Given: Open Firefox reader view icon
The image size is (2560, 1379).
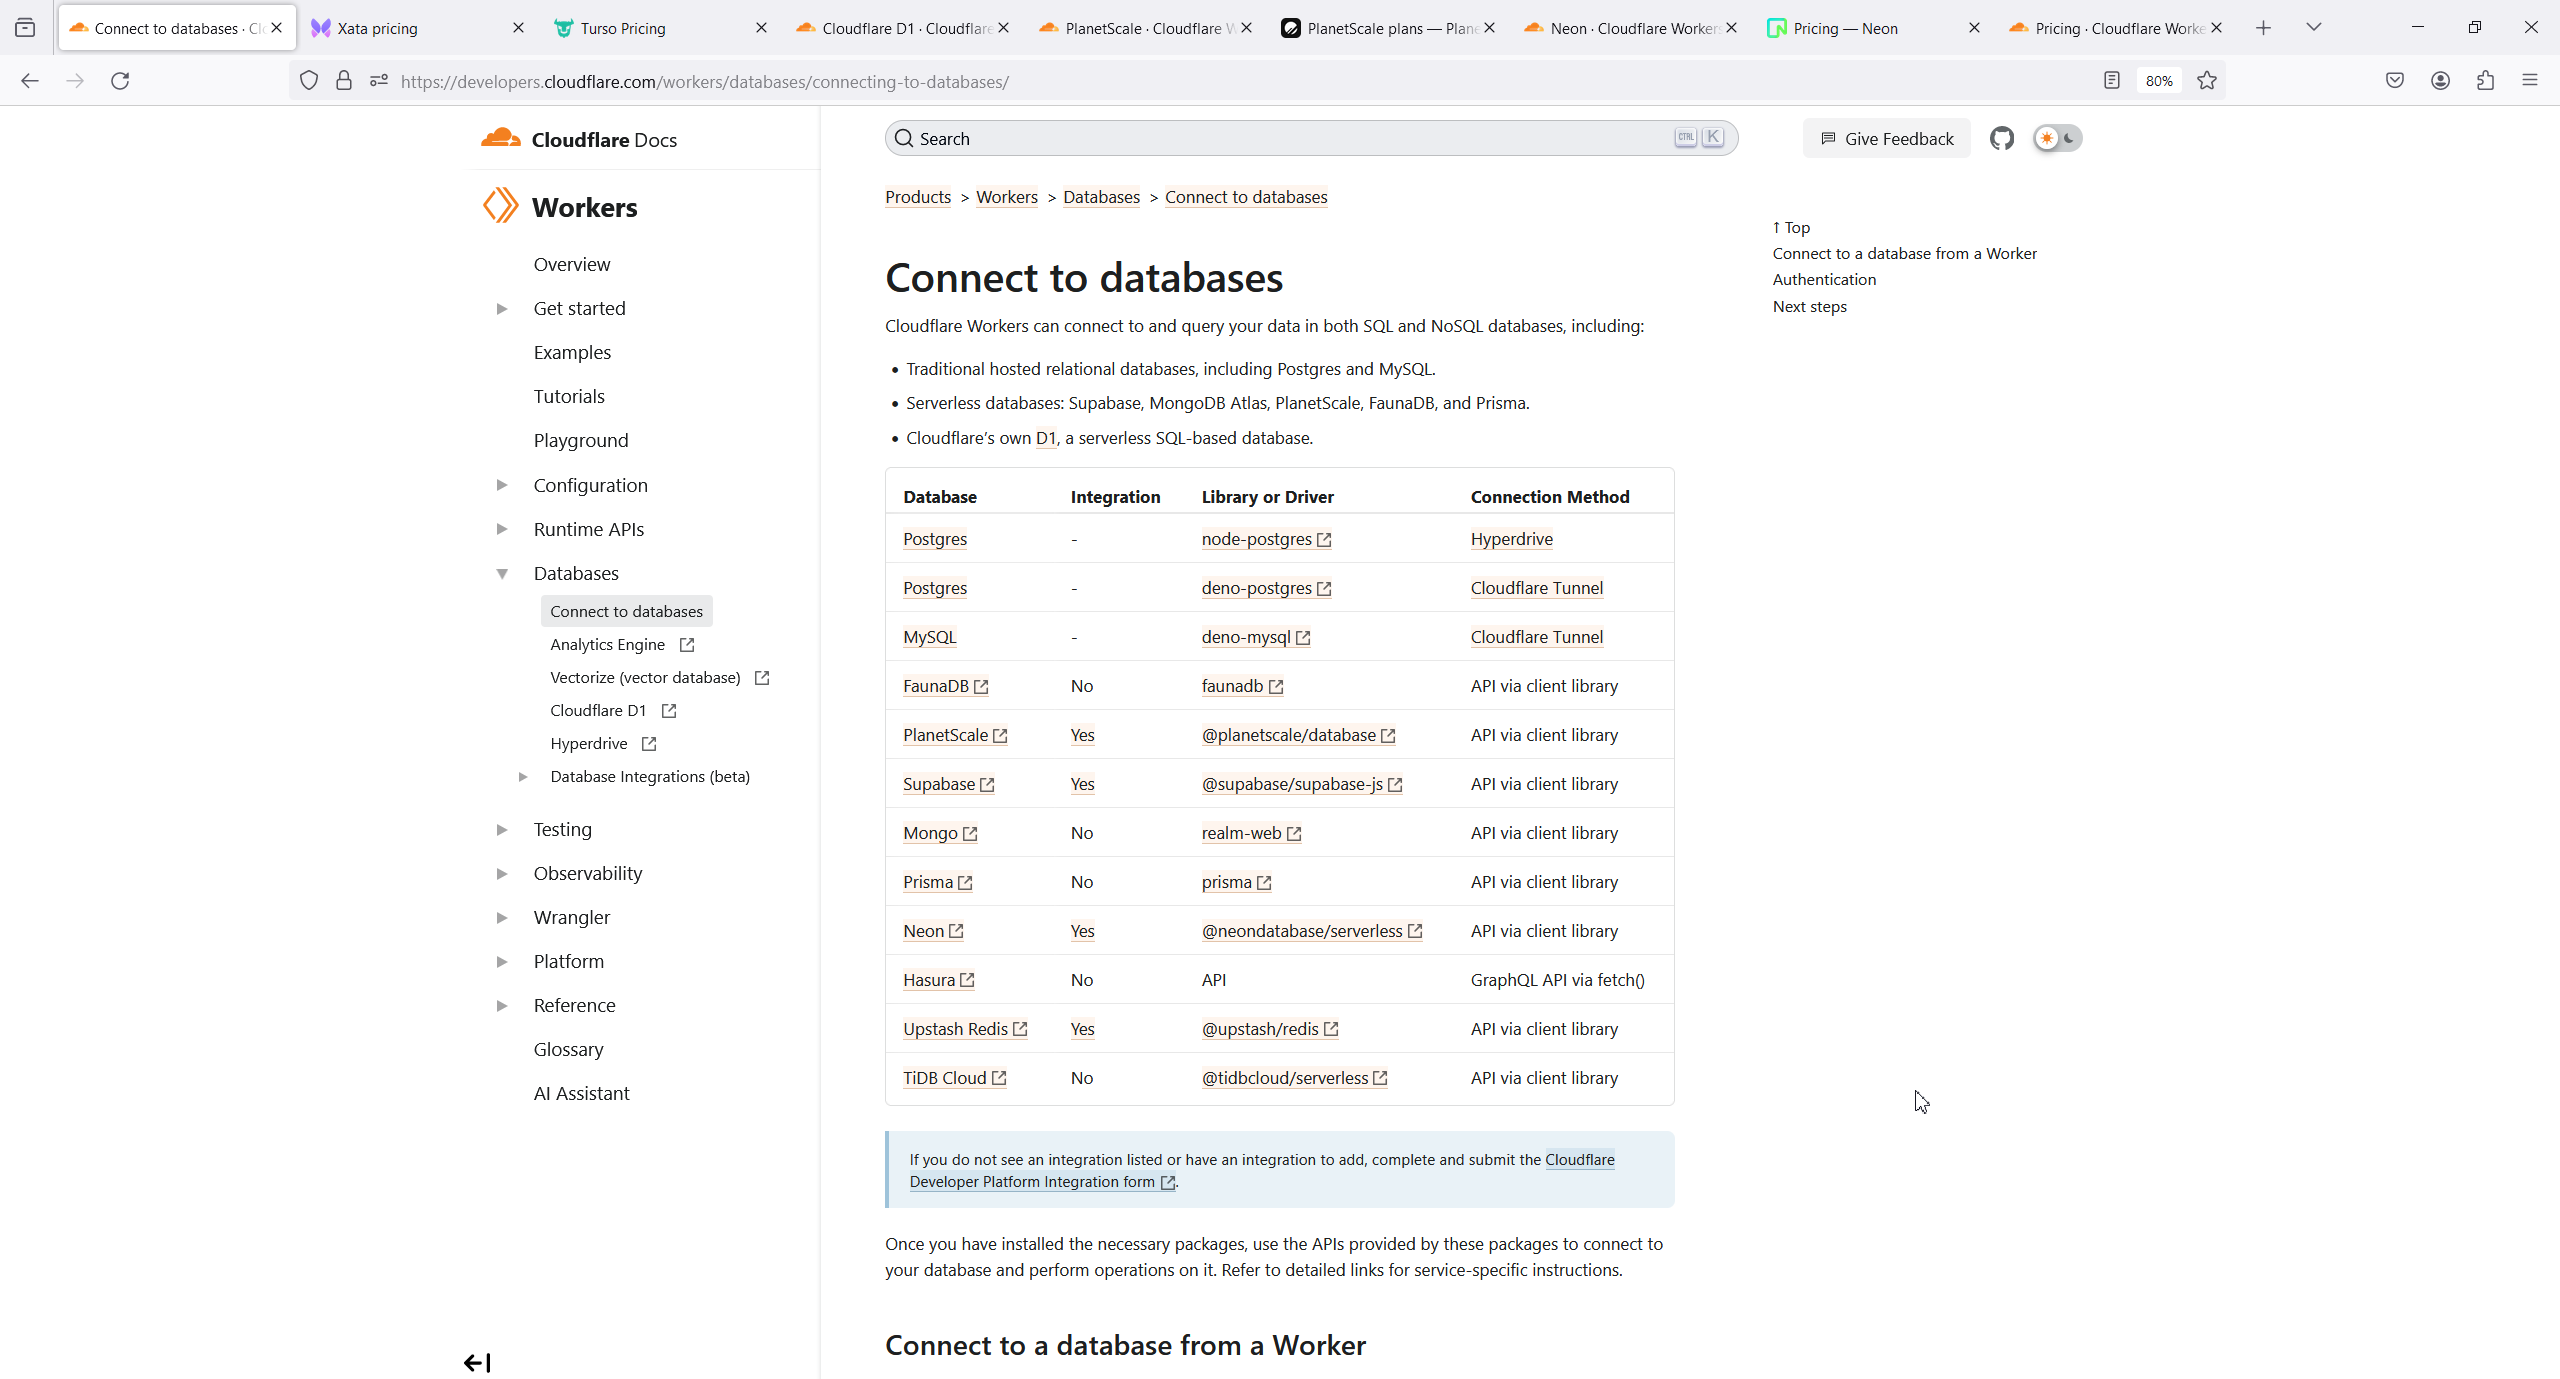Looking at the screenshot, I should tap(2111, 81).
